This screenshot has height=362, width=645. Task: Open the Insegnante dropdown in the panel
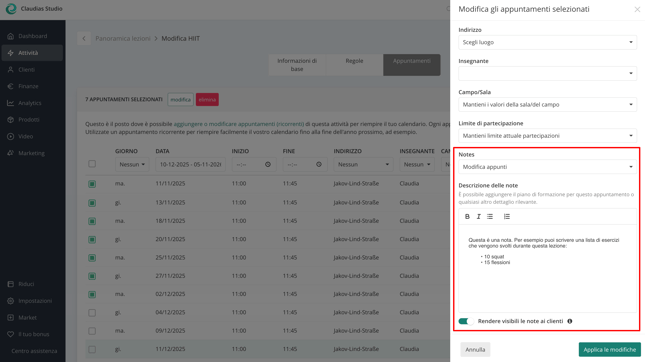click(548, 73)
